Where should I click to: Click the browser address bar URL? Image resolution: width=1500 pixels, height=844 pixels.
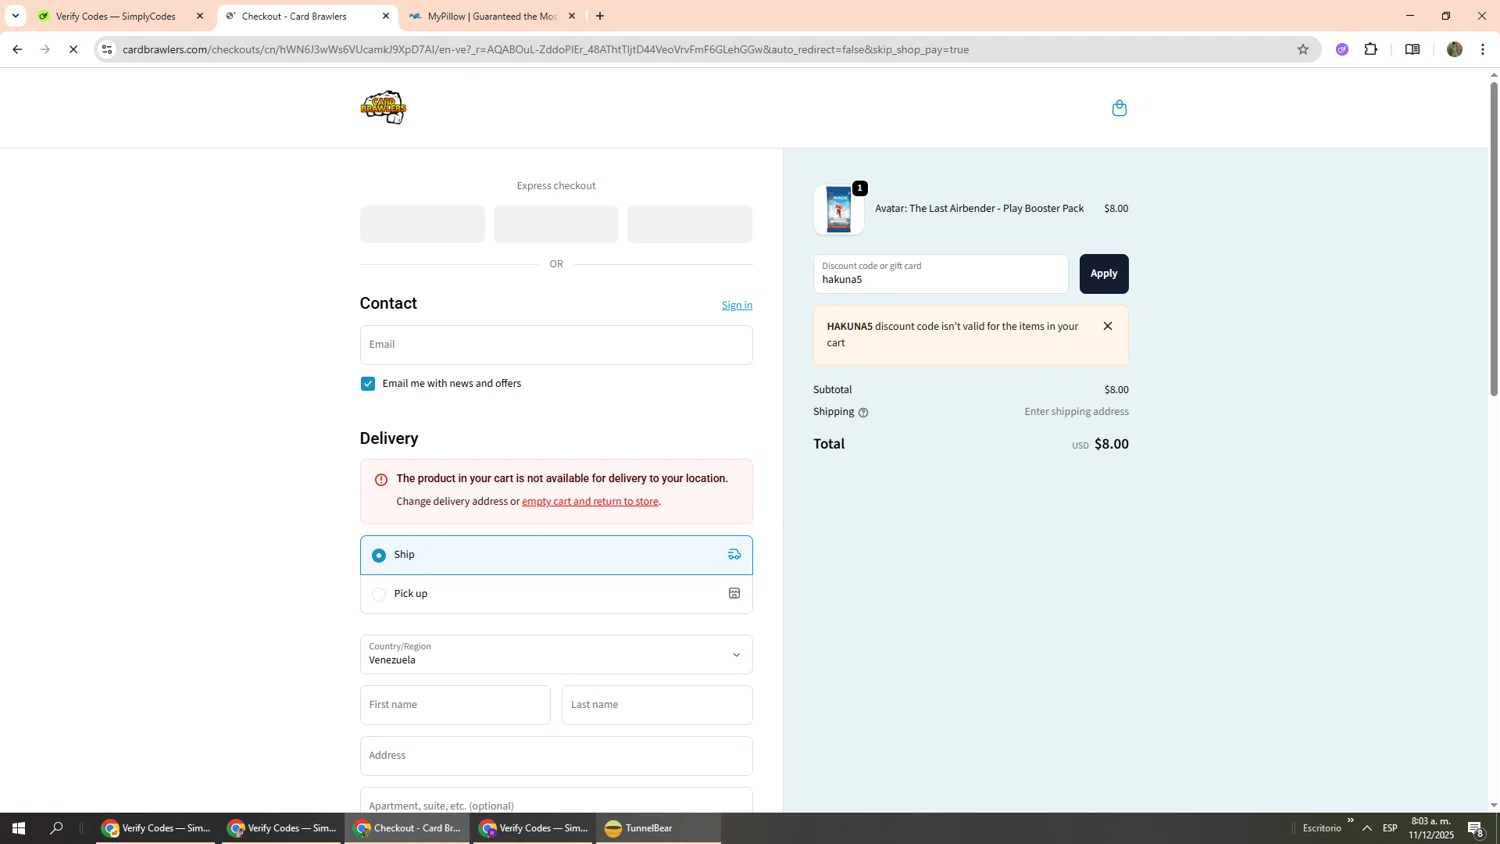(545, 49)
